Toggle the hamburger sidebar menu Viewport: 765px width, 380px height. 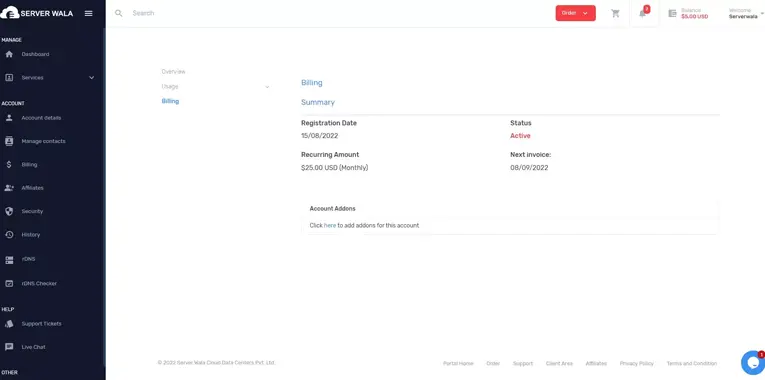pos(88,13)
